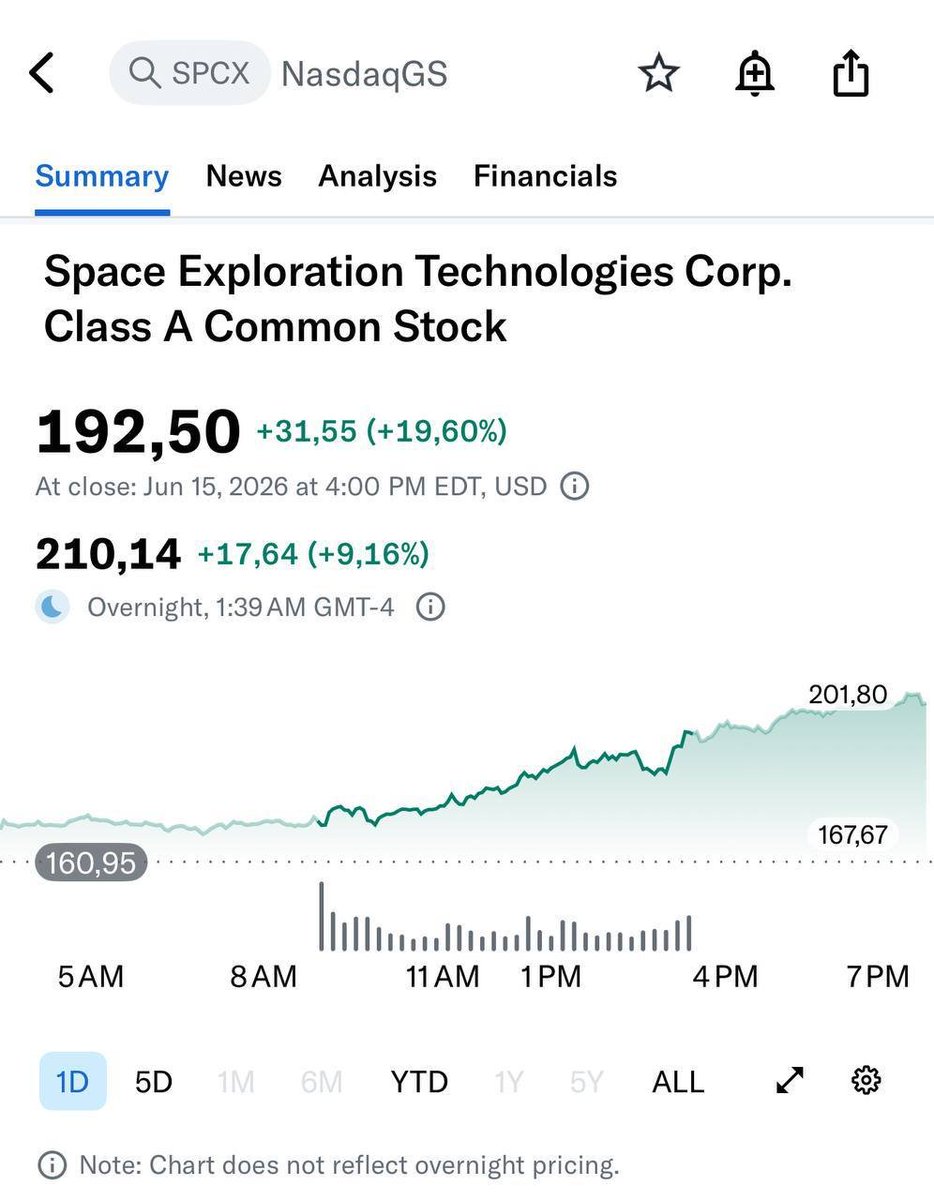Switch chart range to YTD
The height and width of the screenshot is (1200, 934).
tap(419, 1081)
